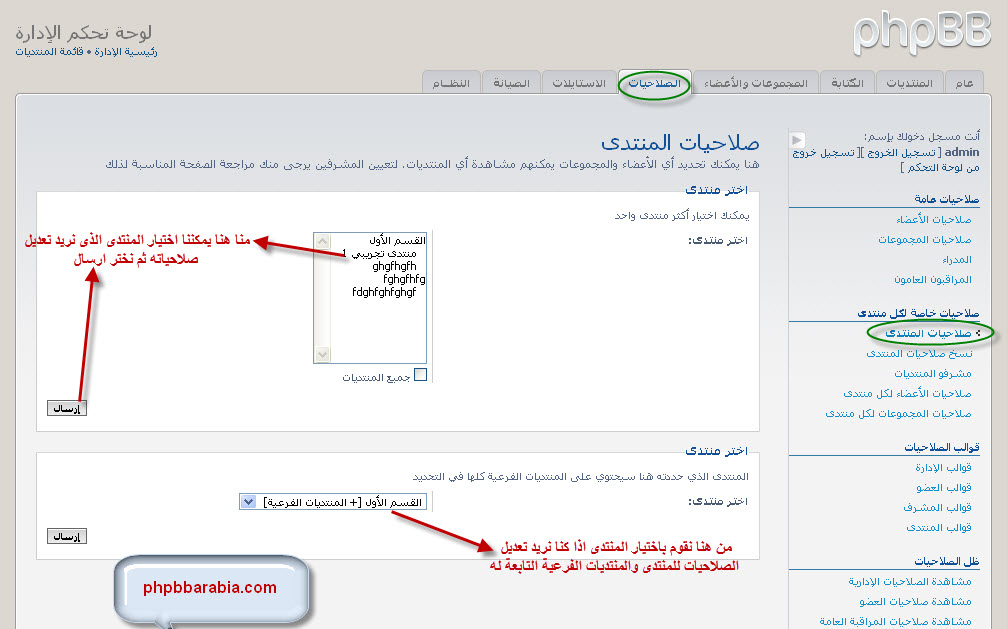Click رئيسية الإدارة link in header

coord(125,51)
